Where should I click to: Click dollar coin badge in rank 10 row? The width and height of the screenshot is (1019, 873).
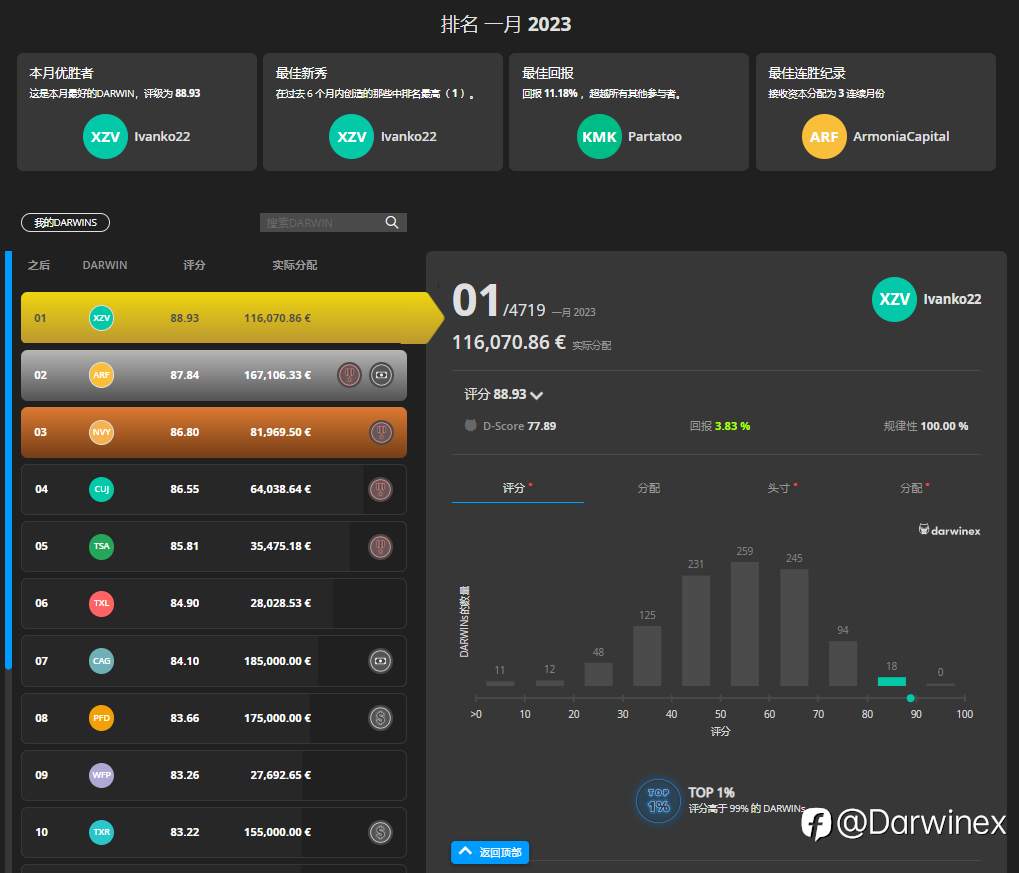click(x=380, y=832)
